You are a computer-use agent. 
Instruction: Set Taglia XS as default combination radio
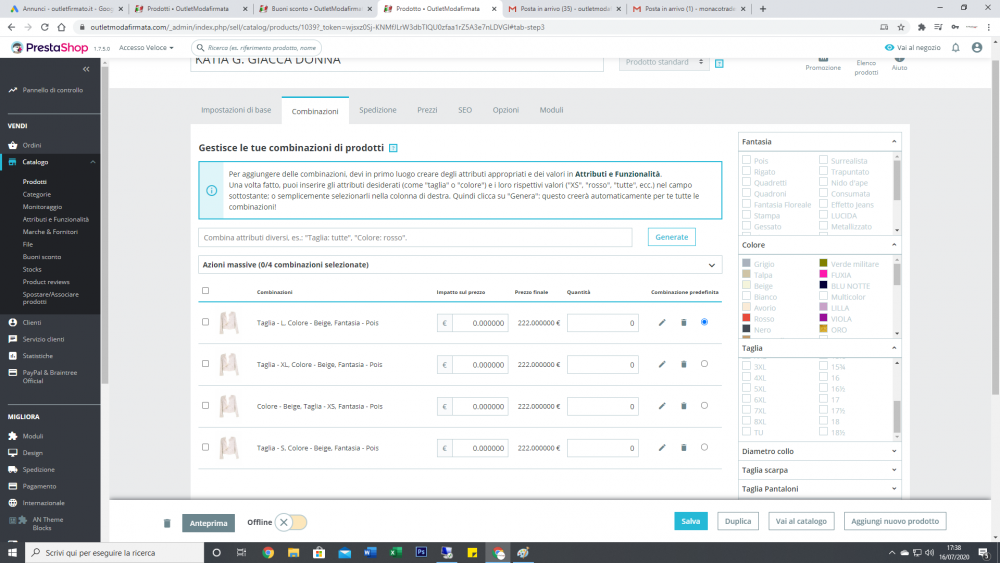(704, 406)
